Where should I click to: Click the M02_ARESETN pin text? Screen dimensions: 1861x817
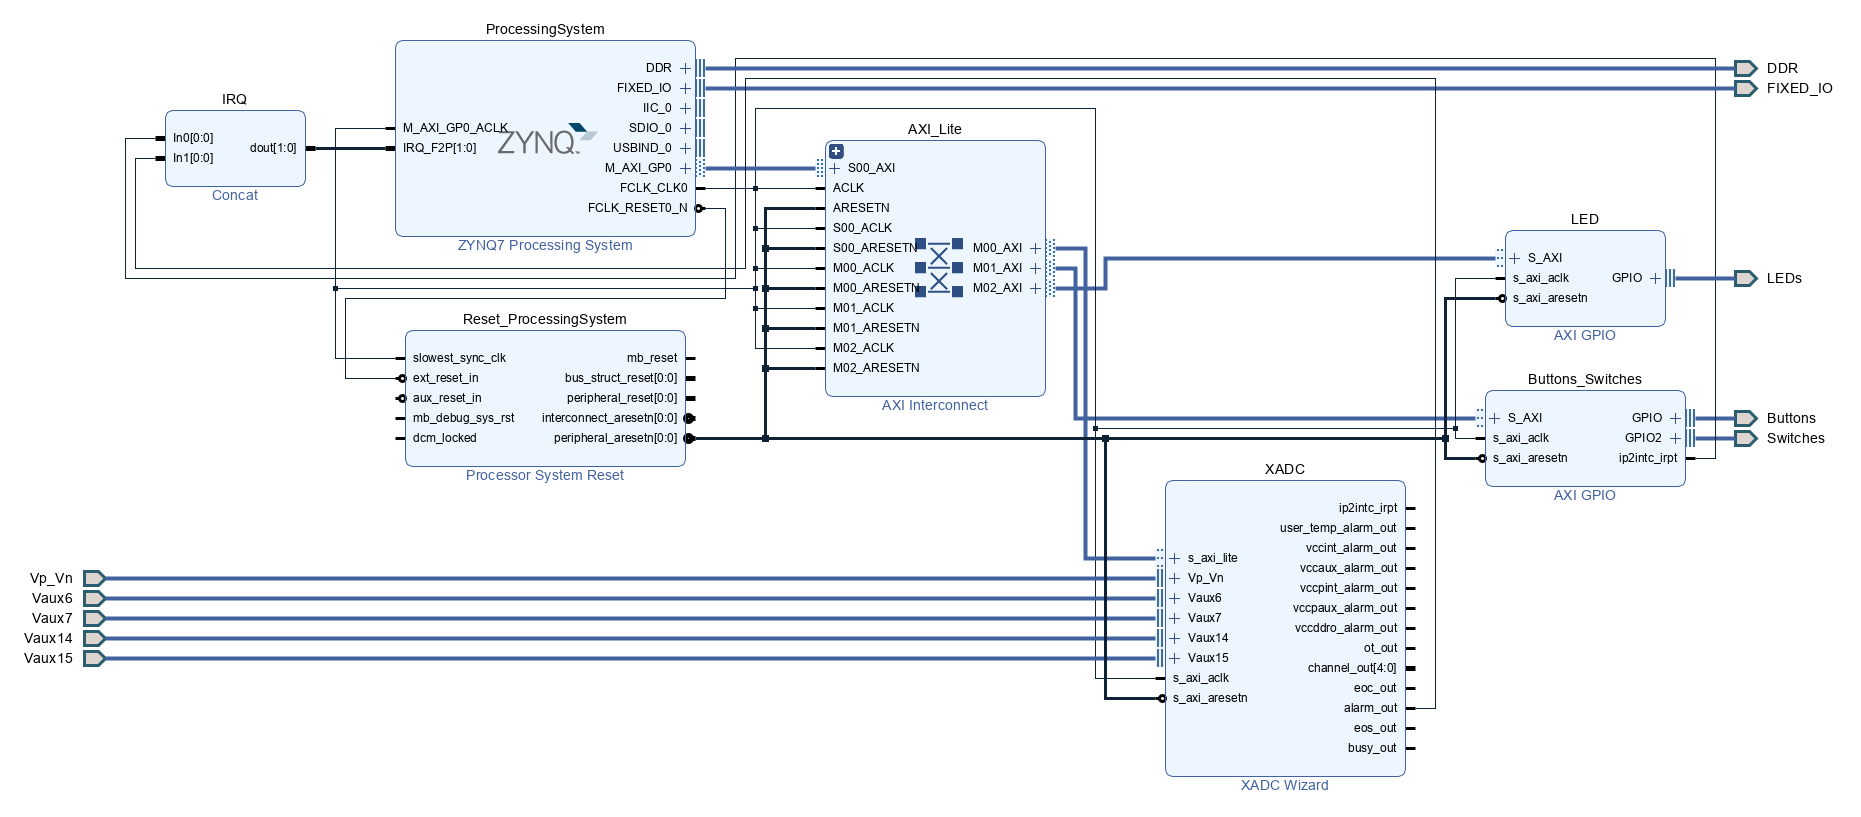coord(876,368)
